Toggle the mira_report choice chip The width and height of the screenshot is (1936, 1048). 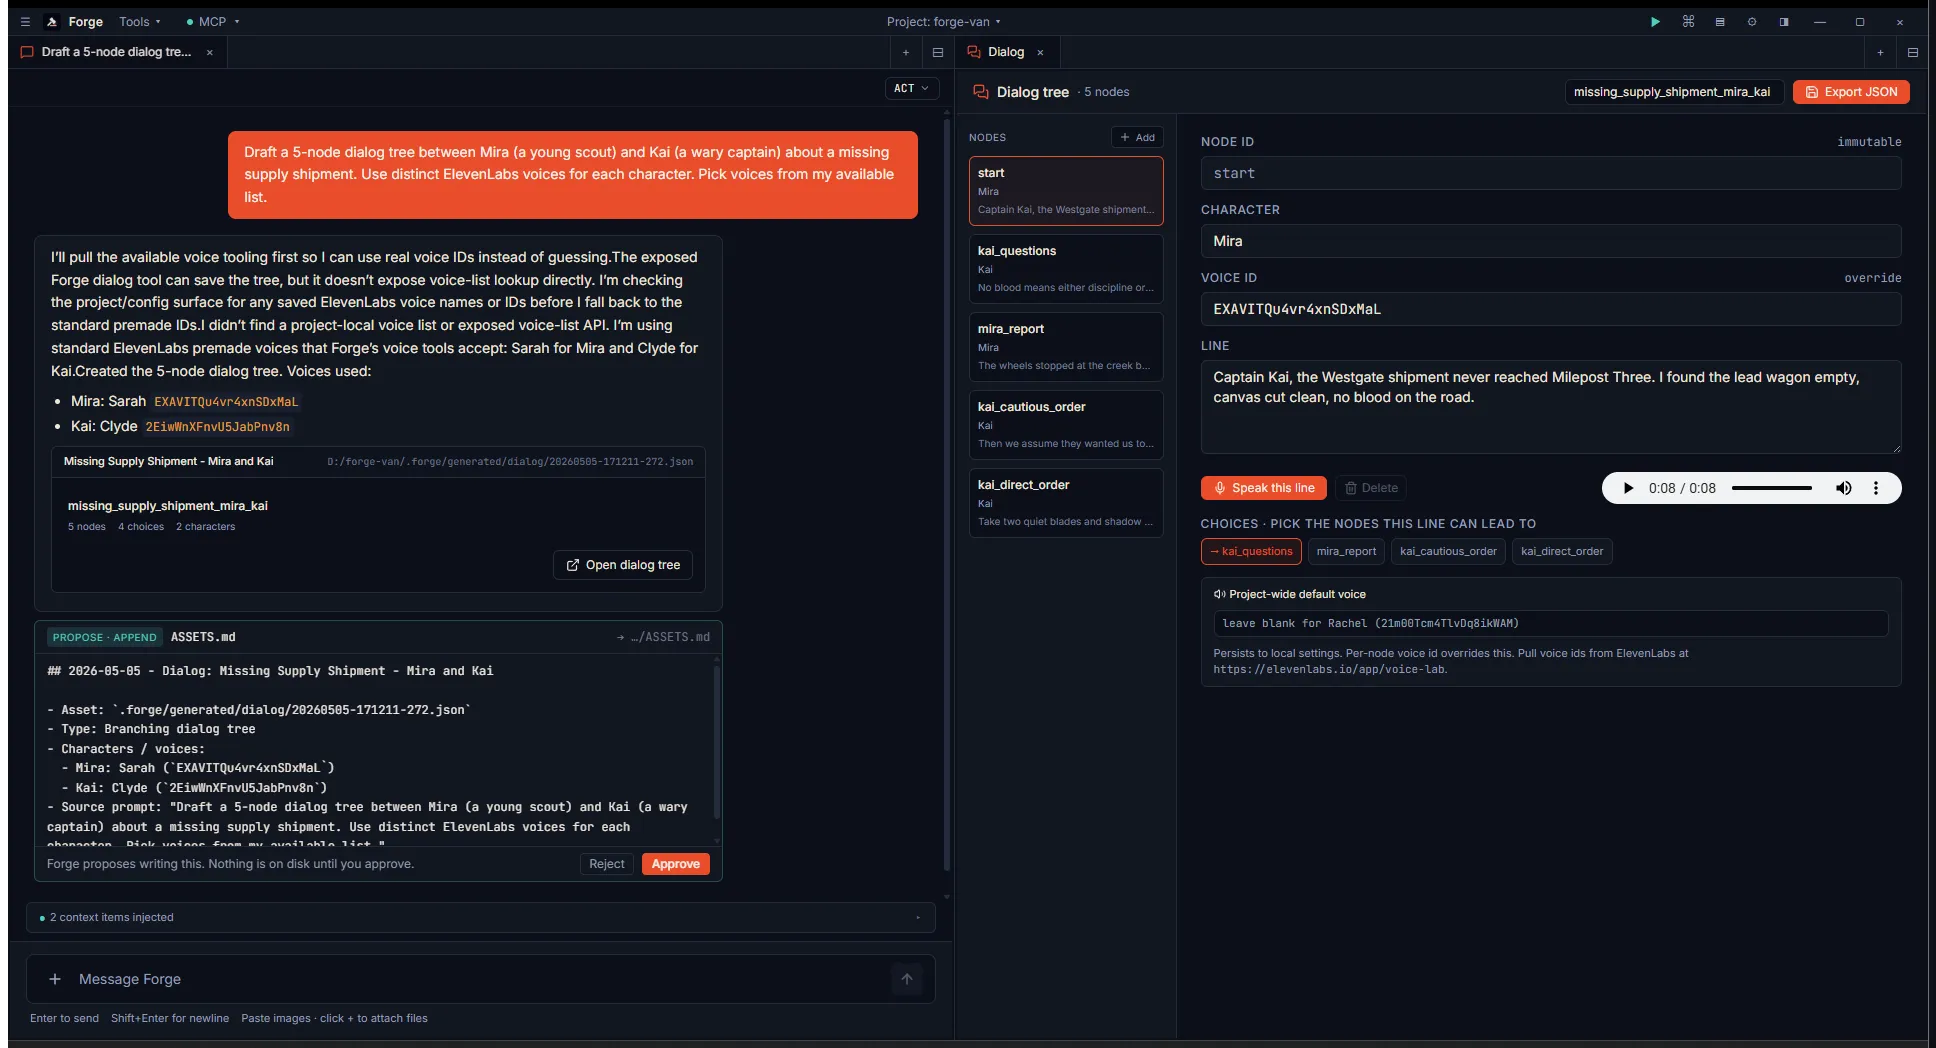tap(1346, 551)
